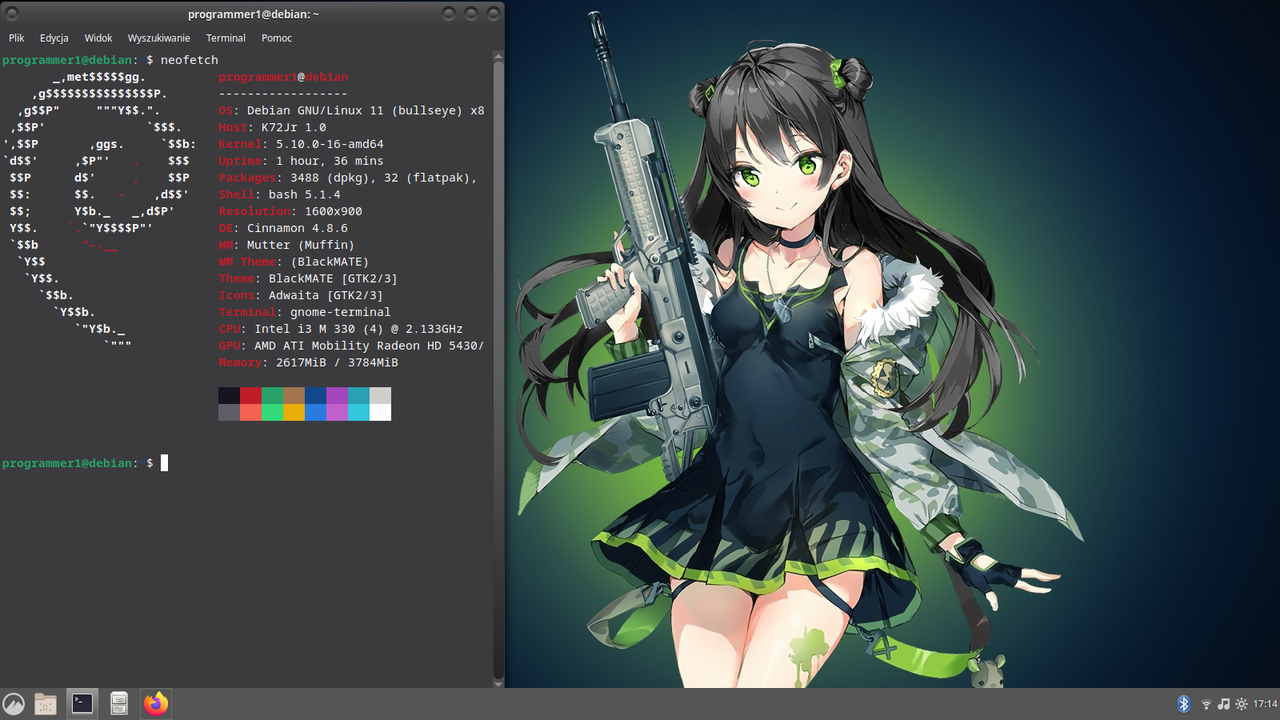1280x720 pixels.
Task: Open the Edycja menu
Action: (54, 38)
